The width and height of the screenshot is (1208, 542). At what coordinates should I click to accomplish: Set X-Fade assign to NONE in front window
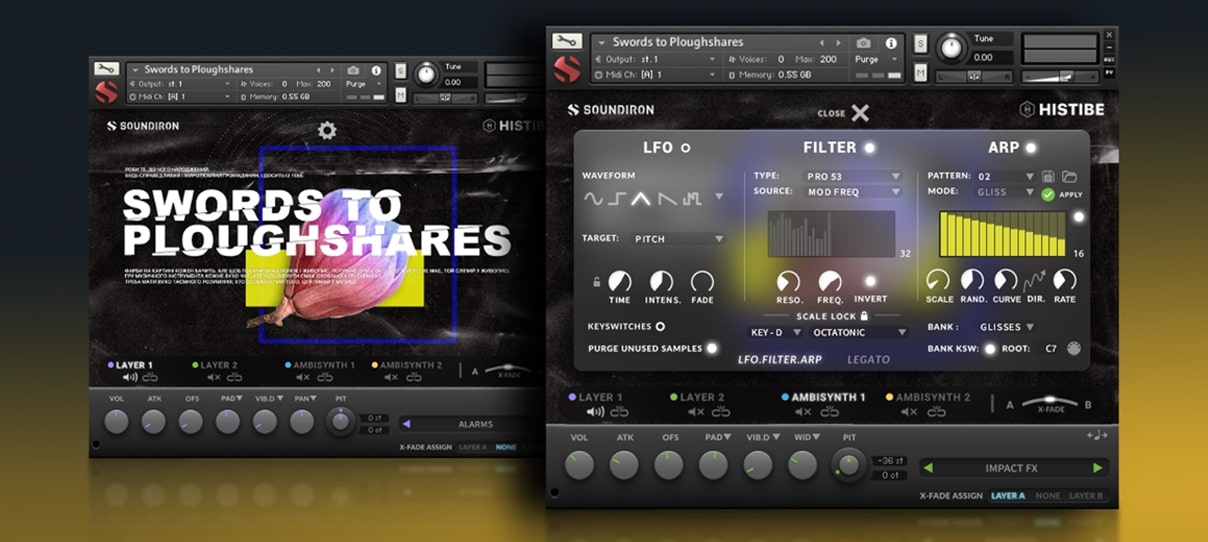point(1047,495)
